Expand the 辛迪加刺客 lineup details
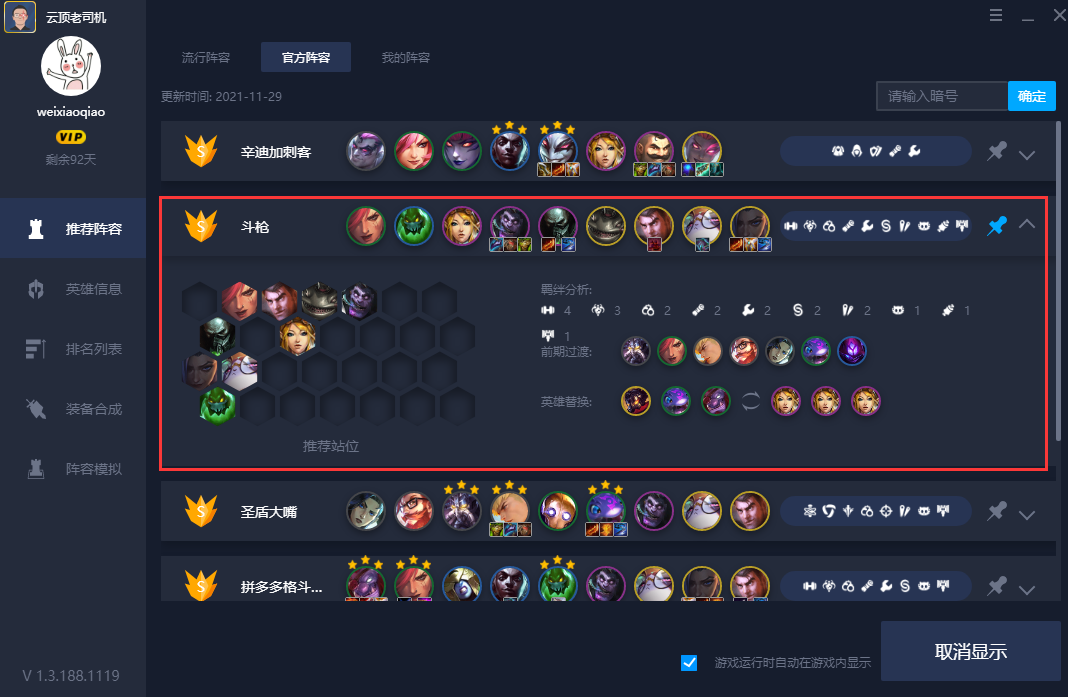Viewport: 1068px width, 697px height. pos(1026,155)
